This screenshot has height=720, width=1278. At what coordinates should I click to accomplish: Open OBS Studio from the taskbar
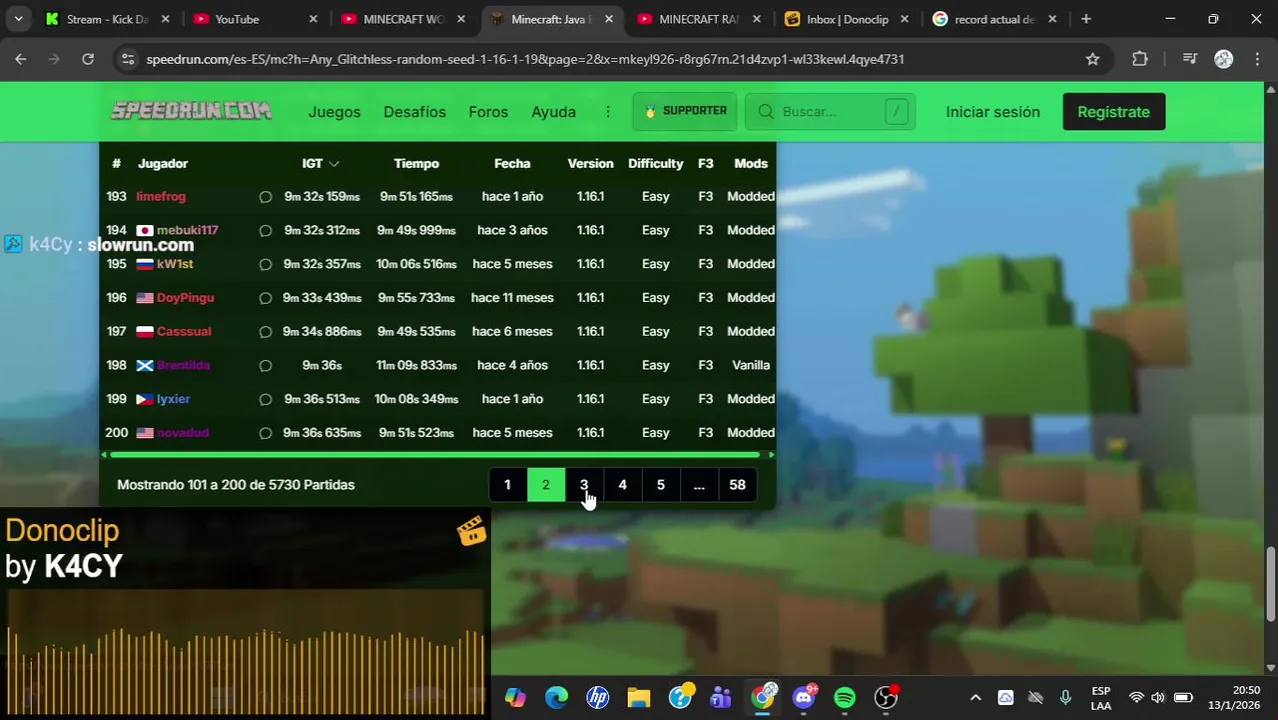click(886, 697)
